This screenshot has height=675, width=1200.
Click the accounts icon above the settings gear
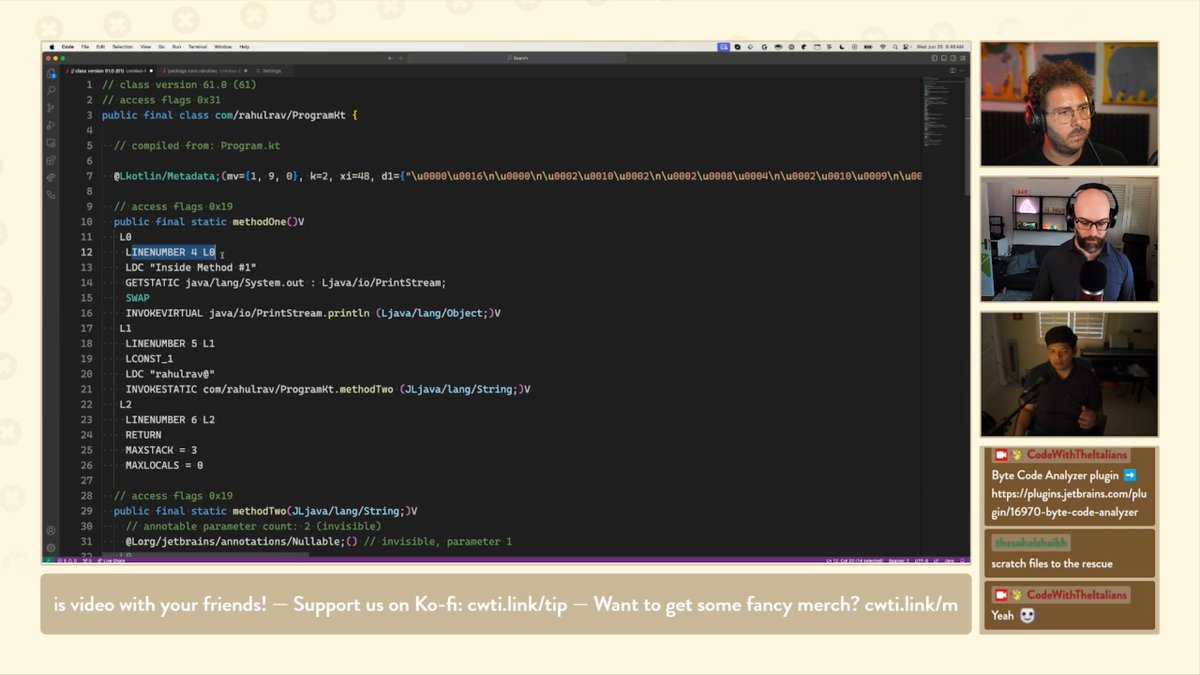pyautogui.click(x=51, y=530)
